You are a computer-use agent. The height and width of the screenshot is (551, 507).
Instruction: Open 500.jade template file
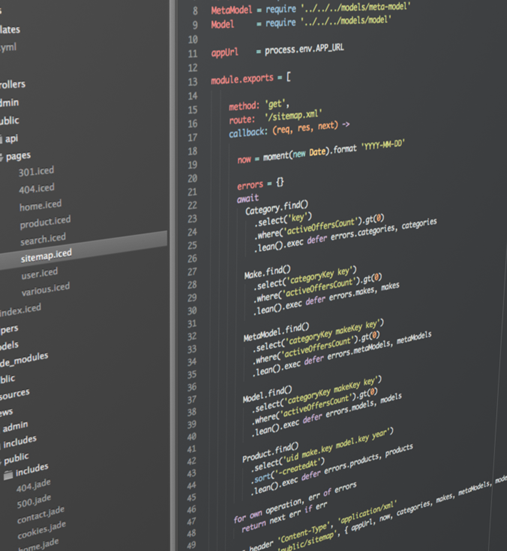(34, 501)
